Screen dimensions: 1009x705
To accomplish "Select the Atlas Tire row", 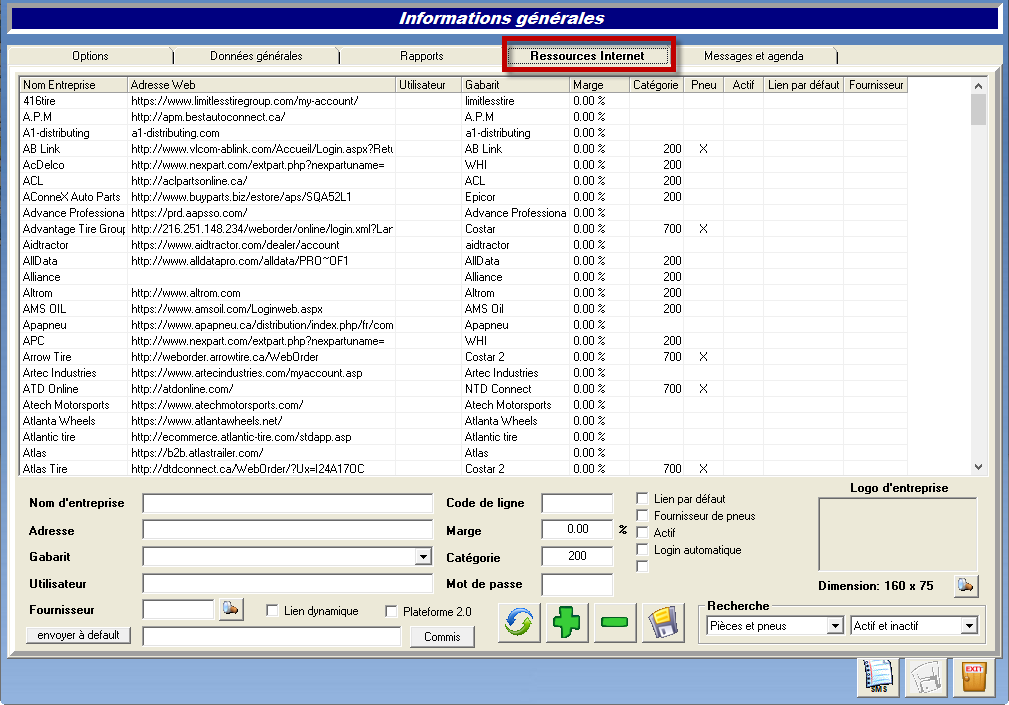I will pos(463,469).
